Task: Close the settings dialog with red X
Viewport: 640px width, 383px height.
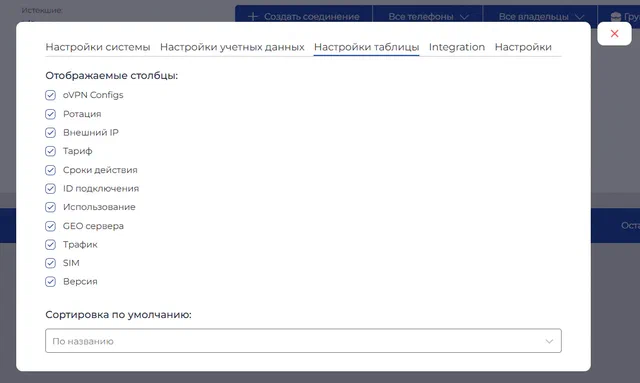Action: [614, 33]
